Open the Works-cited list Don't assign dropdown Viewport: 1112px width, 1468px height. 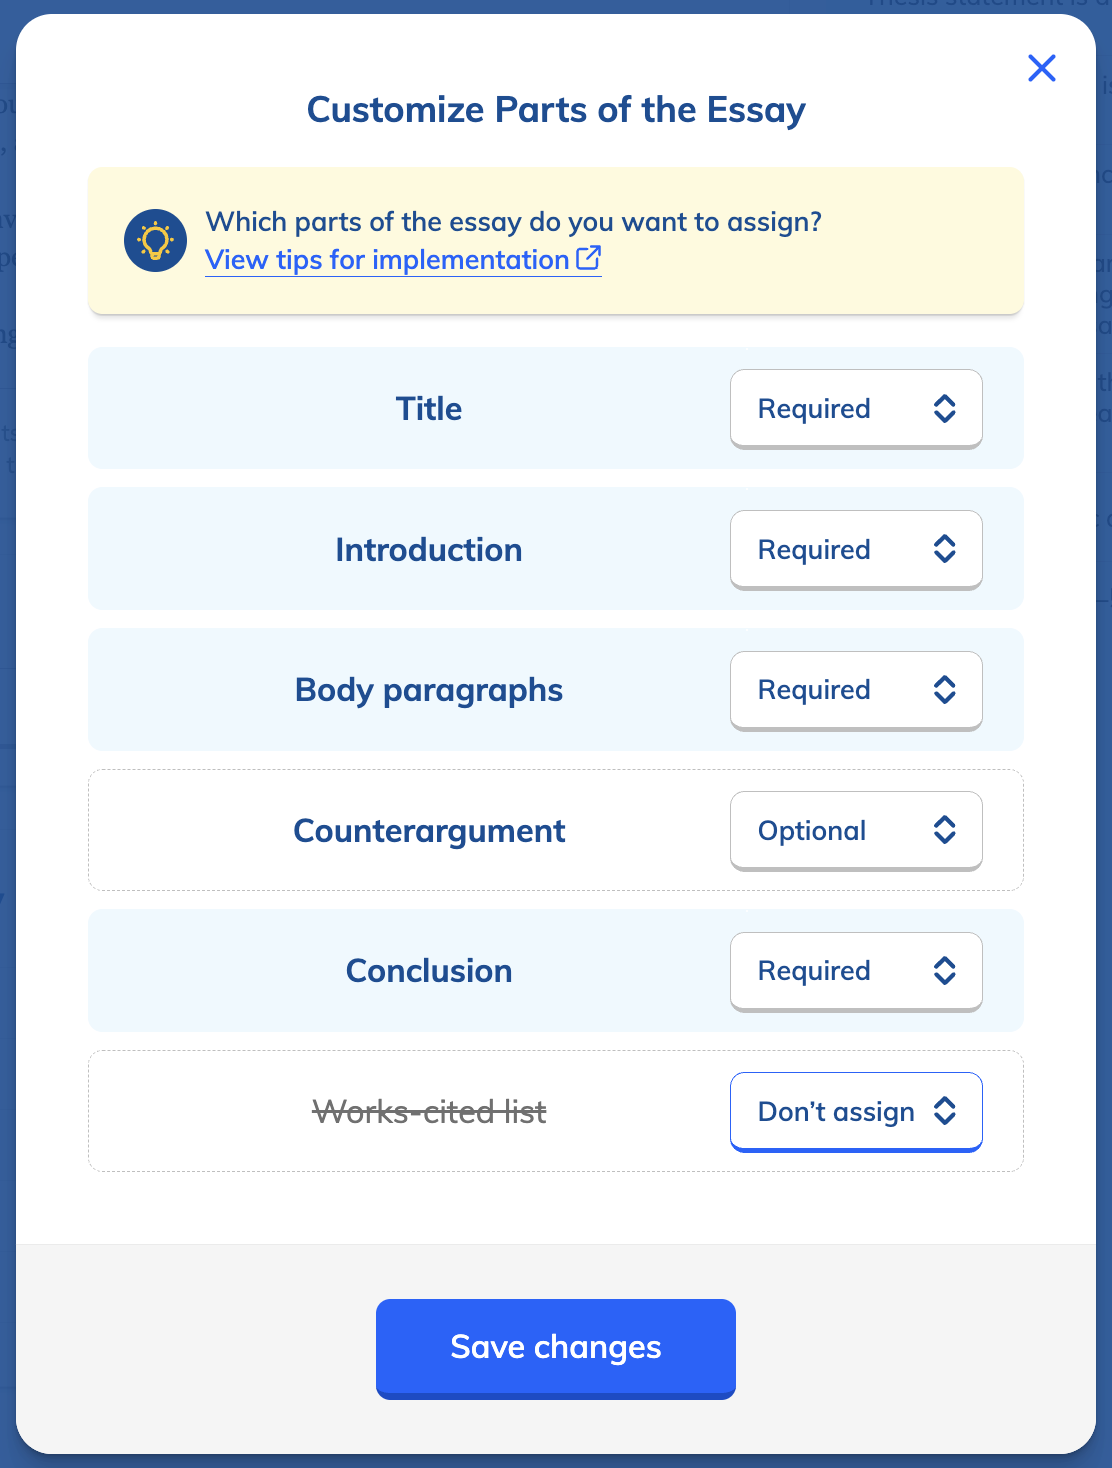coord(856,1111)
